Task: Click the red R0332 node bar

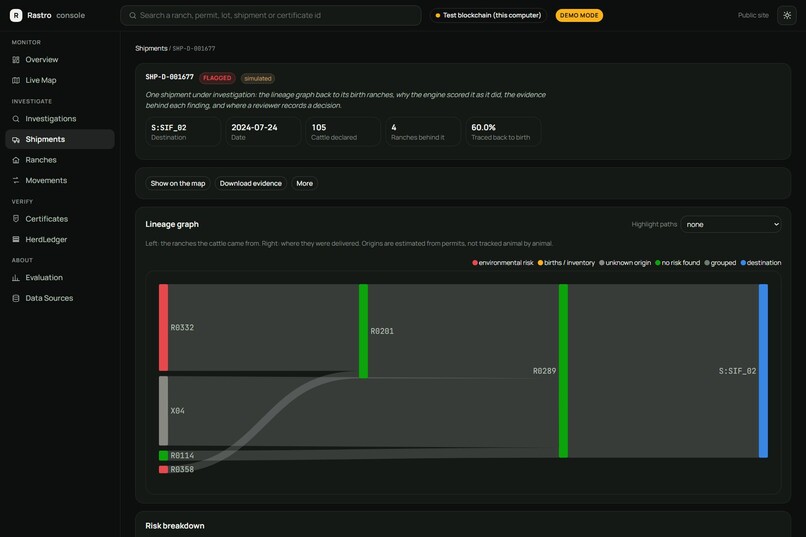Action: point(163,327)
